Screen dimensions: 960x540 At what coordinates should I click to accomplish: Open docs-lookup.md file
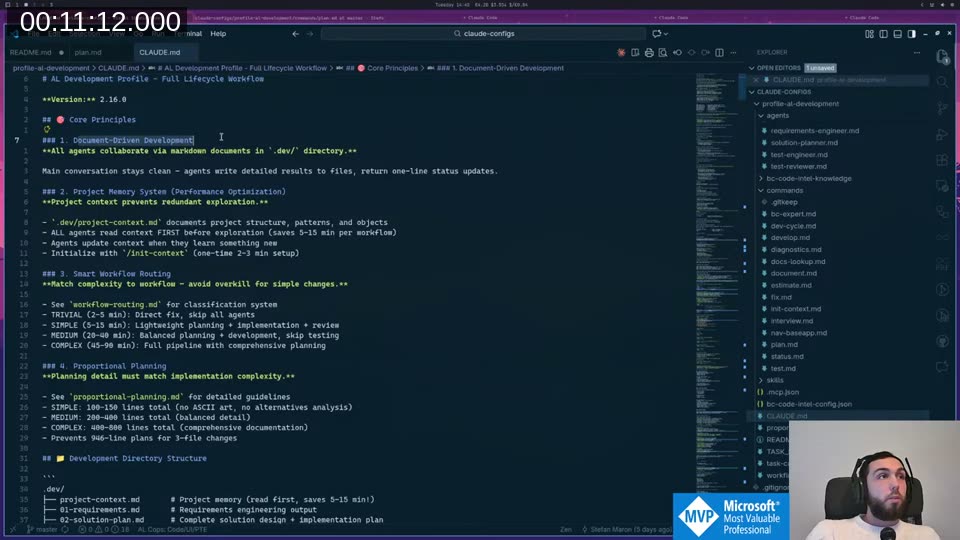pyautogui.click(x=798, y=261)
